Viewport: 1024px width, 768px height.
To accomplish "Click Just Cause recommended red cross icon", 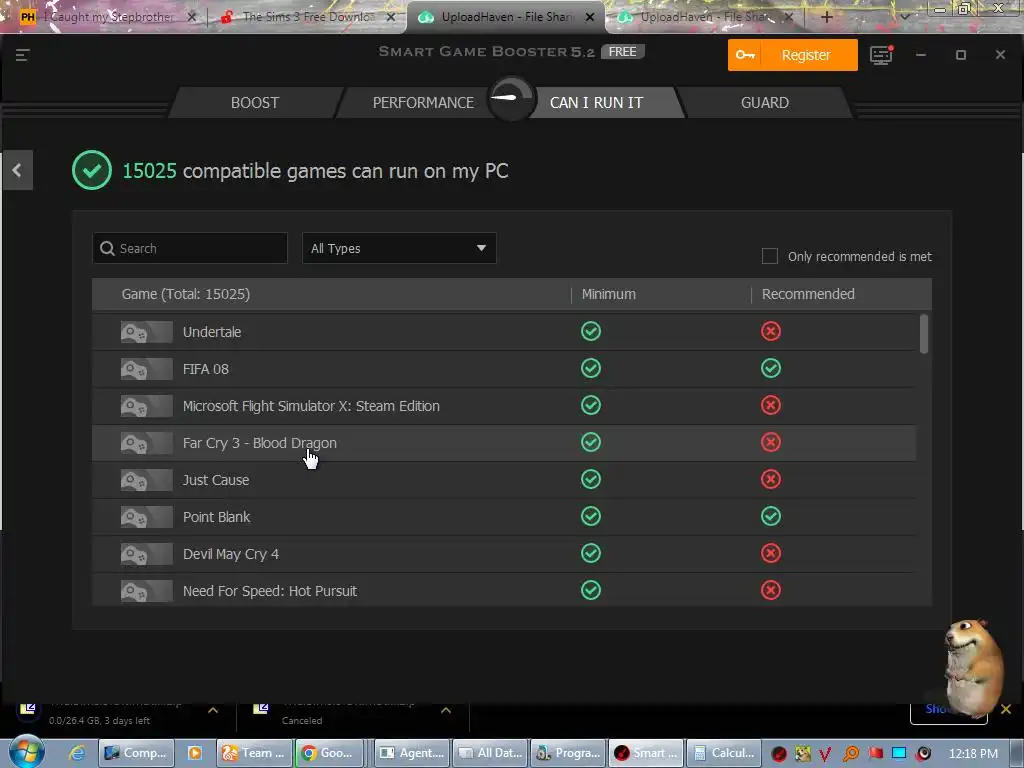I will (771, 479).
